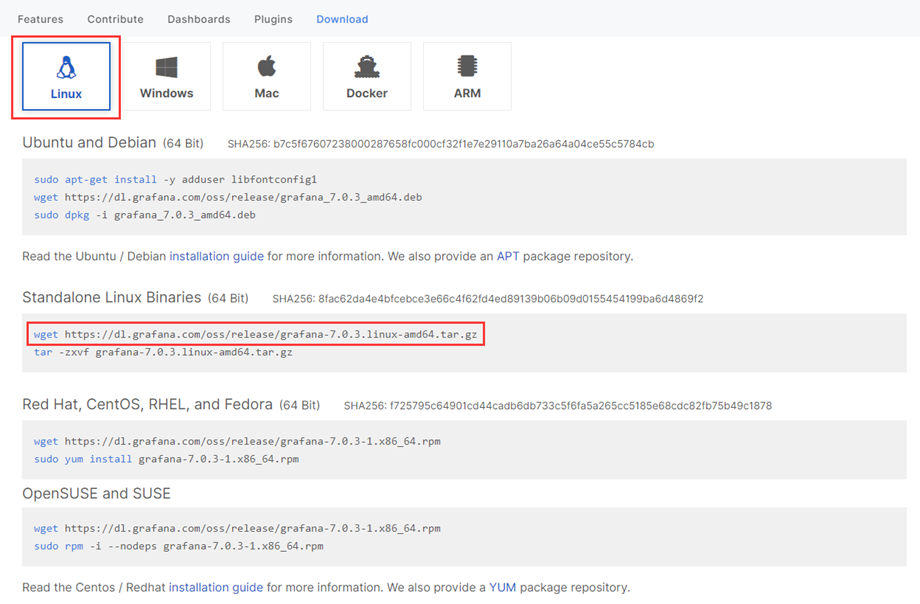
Task: Open the Ubuntu / Debian installation guide link
Action: pyautogui.click(x=217, y=257)
